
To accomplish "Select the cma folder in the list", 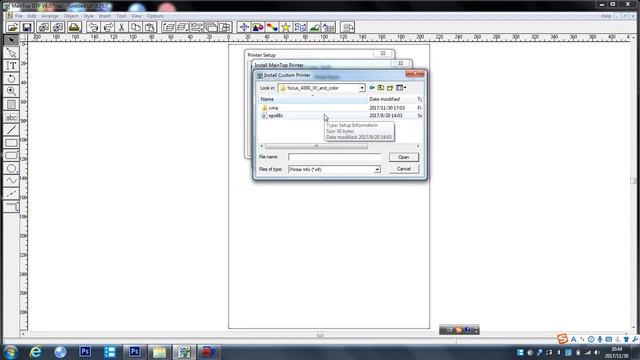I will 273,108.
